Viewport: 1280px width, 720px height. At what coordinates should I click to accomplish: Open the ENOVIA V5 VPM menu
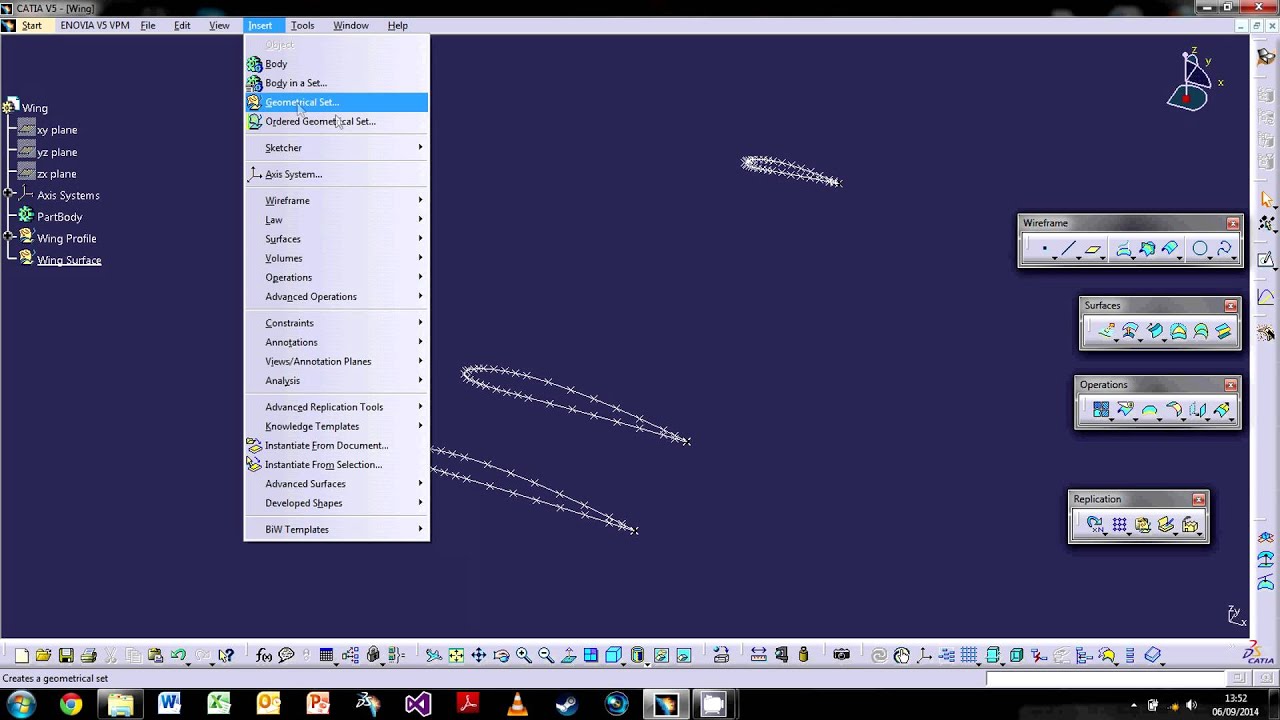pyautogui.click(x=95, y=25)
